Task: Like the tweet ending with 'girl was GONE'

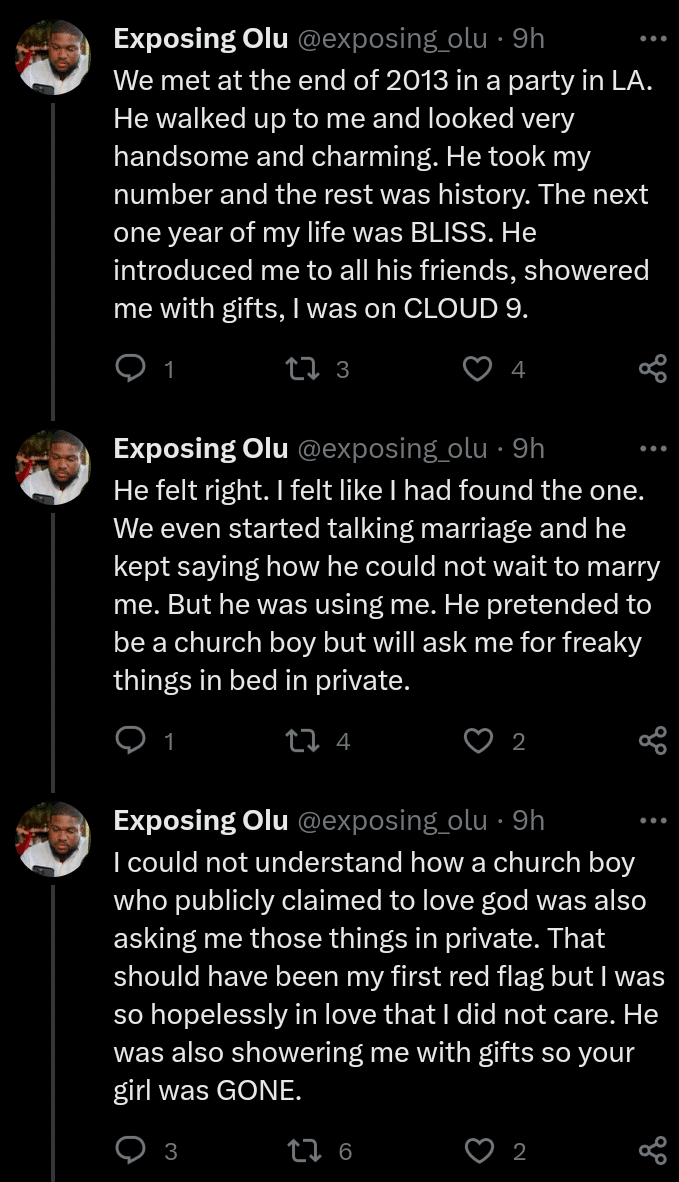Action: (x=479, y=1151)
